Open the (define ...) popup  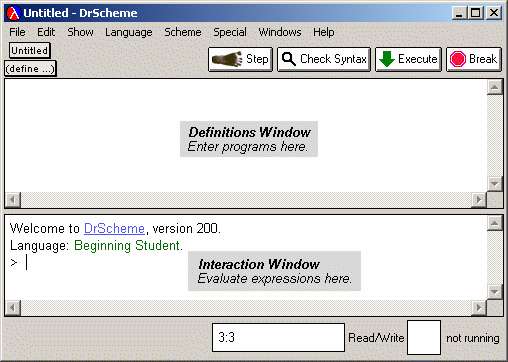point(30,69)
